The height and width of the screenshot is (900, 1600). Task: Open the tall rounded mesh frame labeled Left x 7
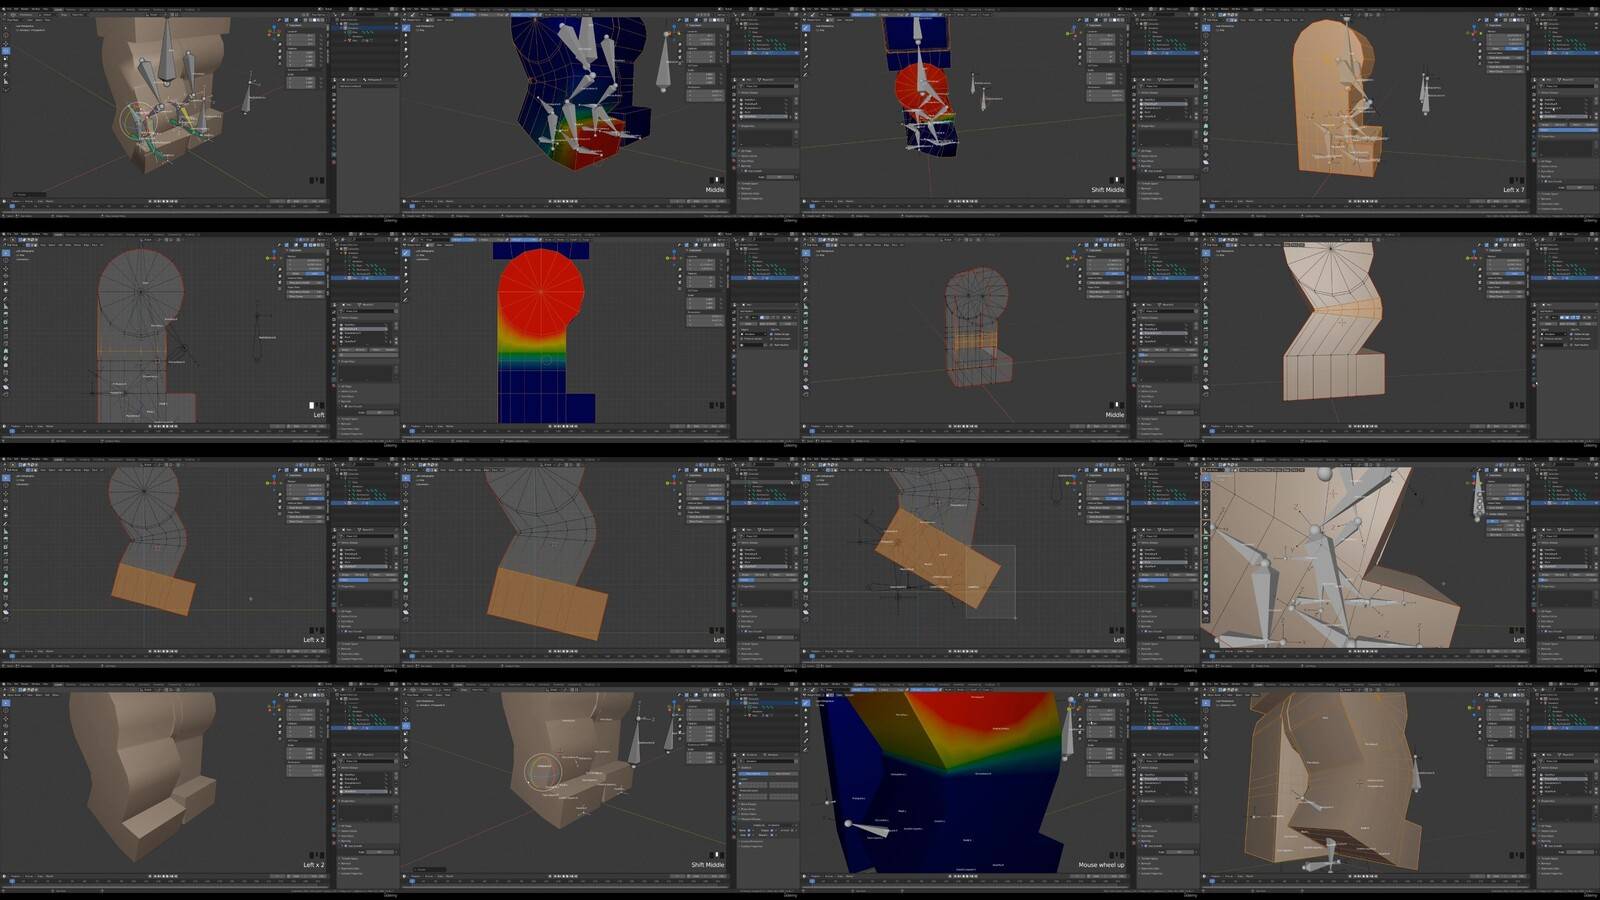pyautogui.click(x=1400, y=111)
